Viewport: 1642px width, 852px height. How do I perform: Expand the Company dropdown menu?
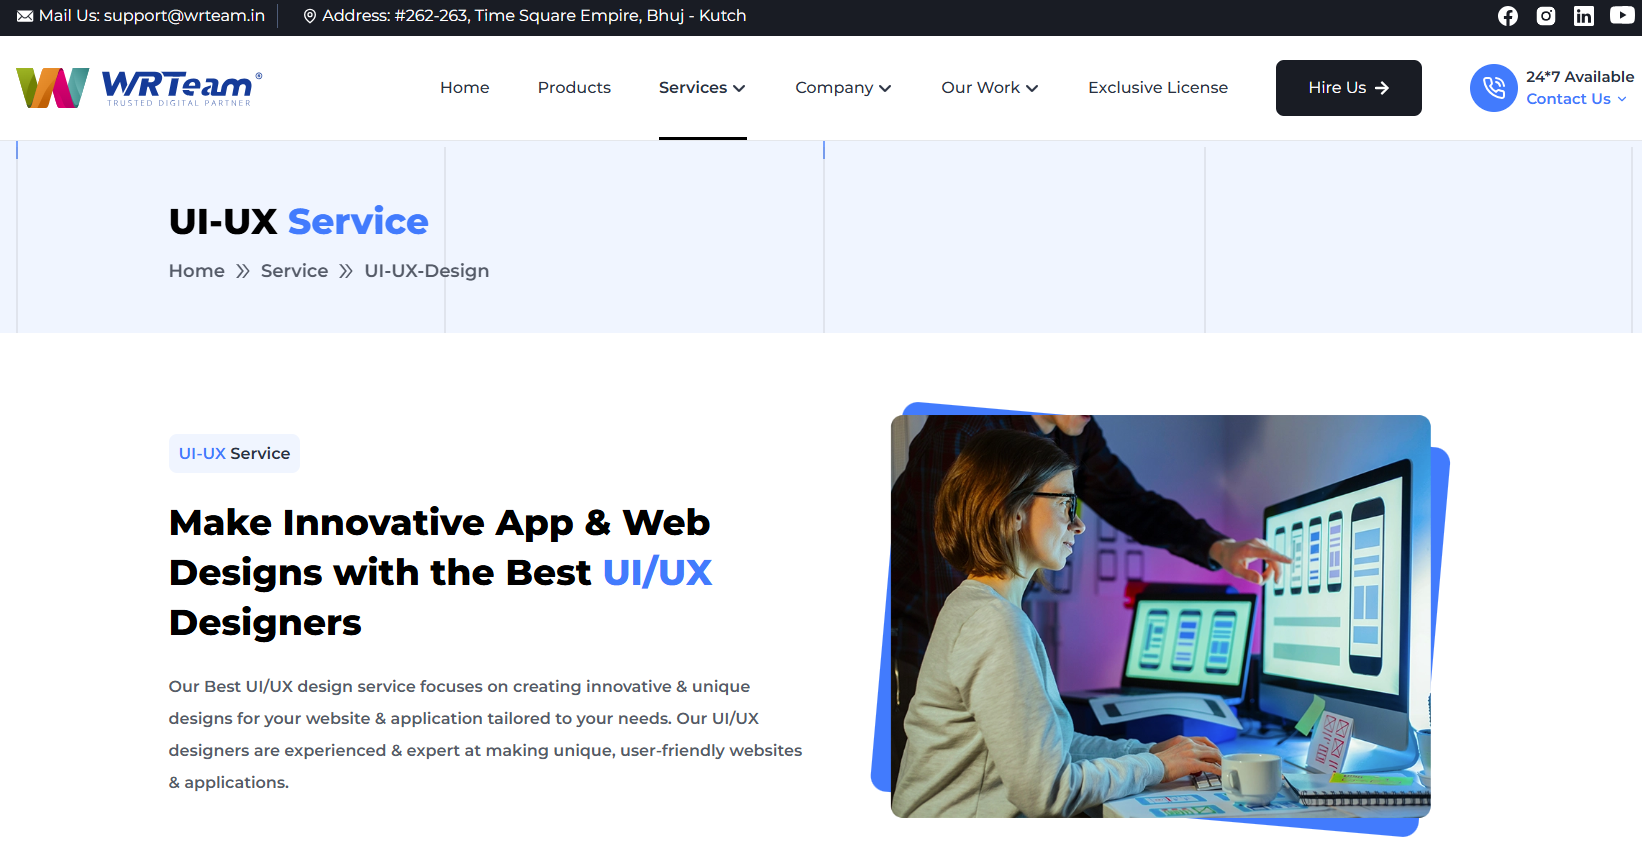[843, 88]
